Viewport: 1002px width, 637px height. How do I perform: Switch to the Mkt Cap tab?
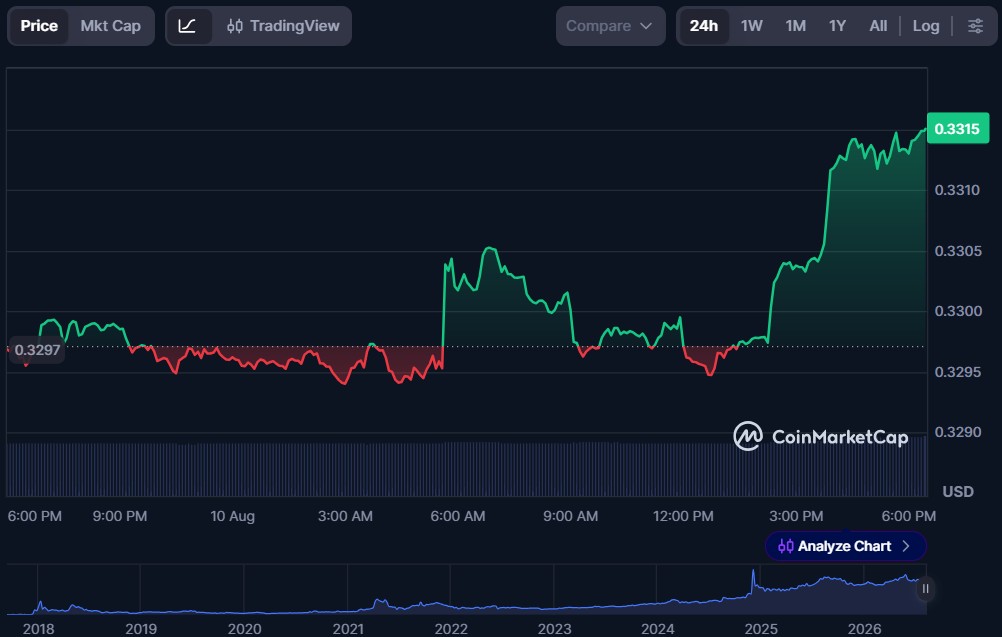pyautogui.click(x=111, y=26)
